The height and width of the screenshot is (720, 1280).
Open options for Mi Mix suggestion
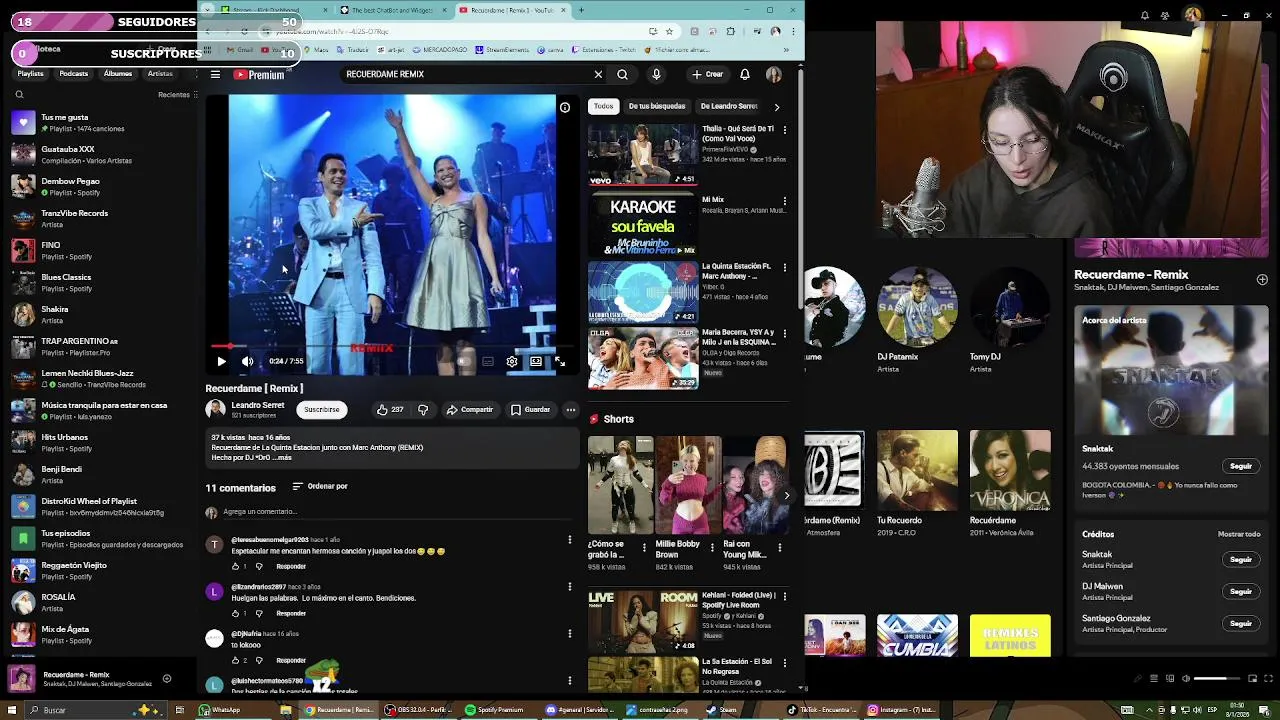(x=785, y=201)
